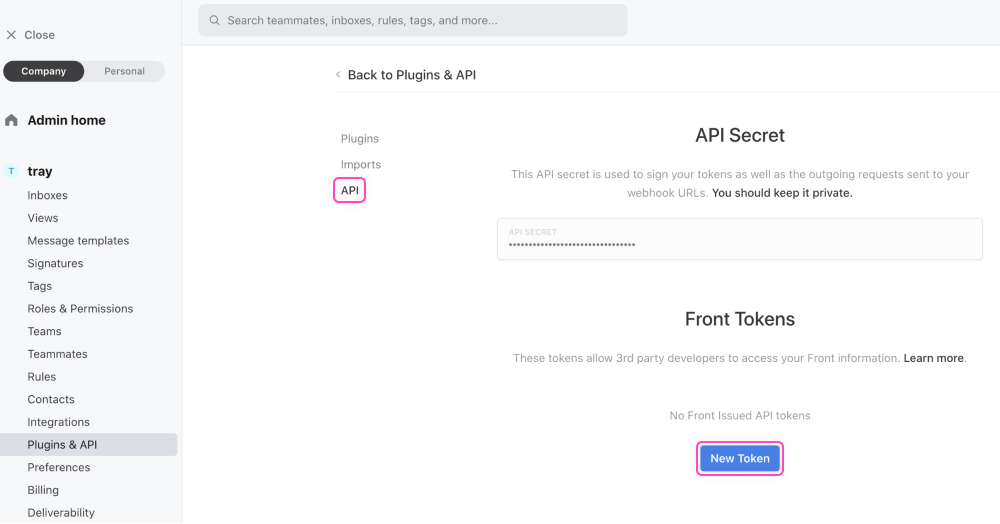The image size is (1000, 524).
Task: Click the Admin home house icon
Action: pos(12,120)
